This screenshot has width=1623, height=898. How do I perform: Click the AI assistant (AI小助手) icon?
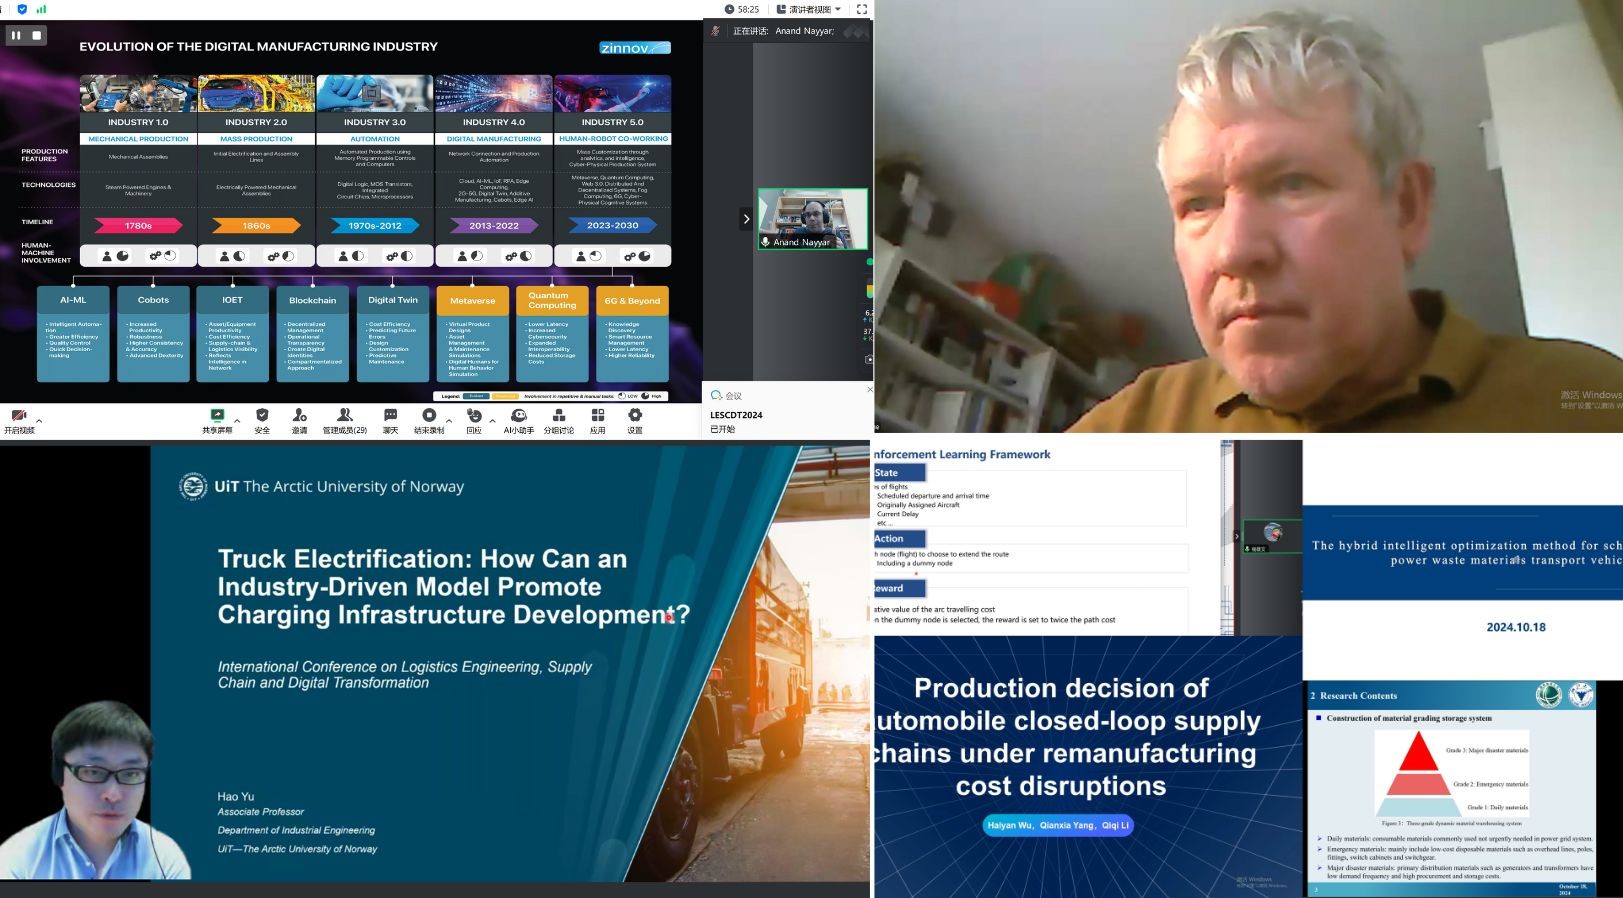tap(518, 416)
